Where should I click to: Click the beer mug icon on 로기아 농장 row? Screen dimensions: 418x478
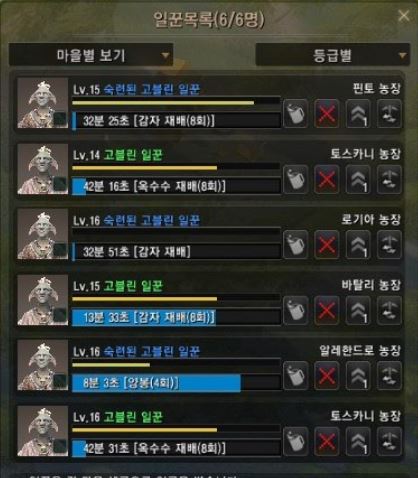pyautogui.click(x=295, y=245)
